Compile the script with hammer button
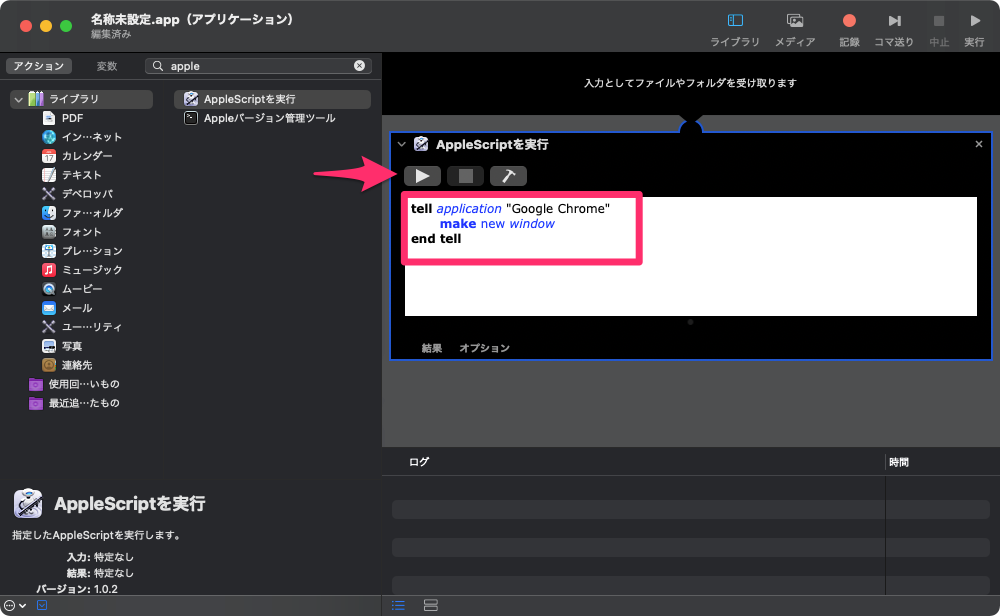 pos(508,176)
